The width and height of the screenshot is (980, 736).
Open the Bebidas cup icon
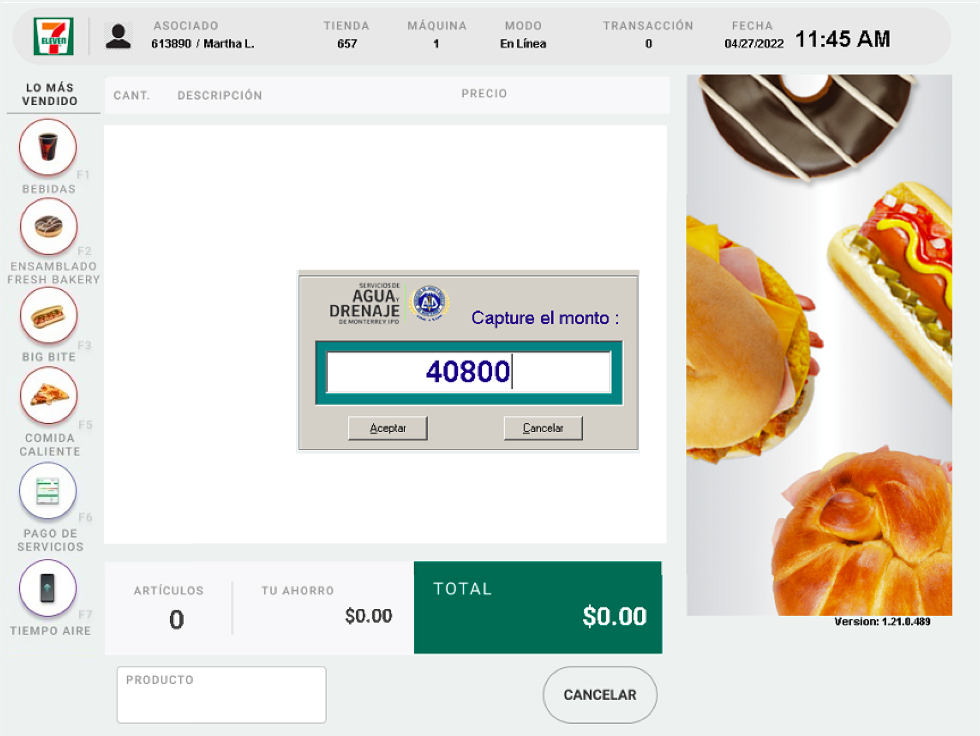coord(48,147)
